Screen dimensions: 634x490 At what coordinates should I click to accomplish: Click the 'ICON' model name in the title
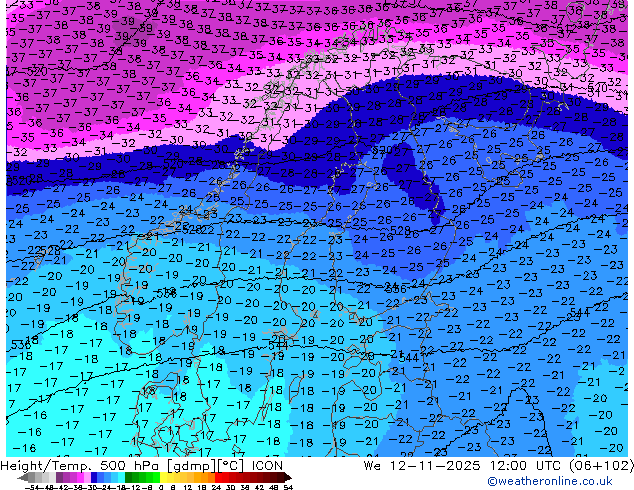267,466
